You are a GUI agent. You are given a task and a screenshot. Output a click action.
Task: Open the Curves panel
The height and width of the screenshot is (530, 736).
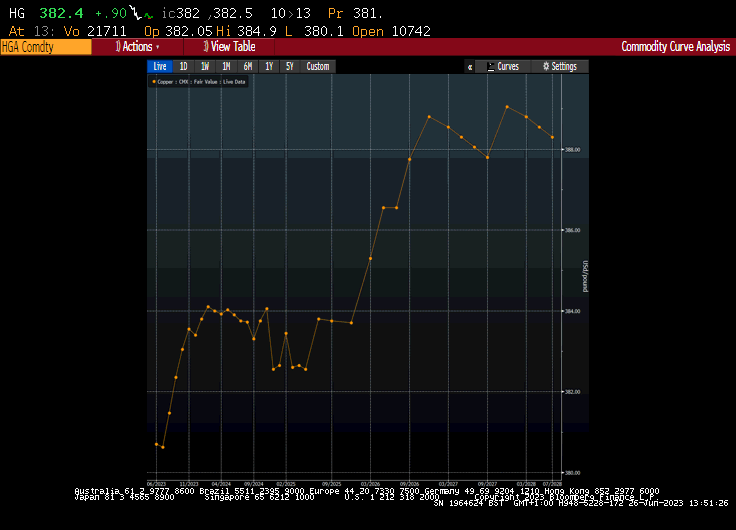click(x=503, y=67)
